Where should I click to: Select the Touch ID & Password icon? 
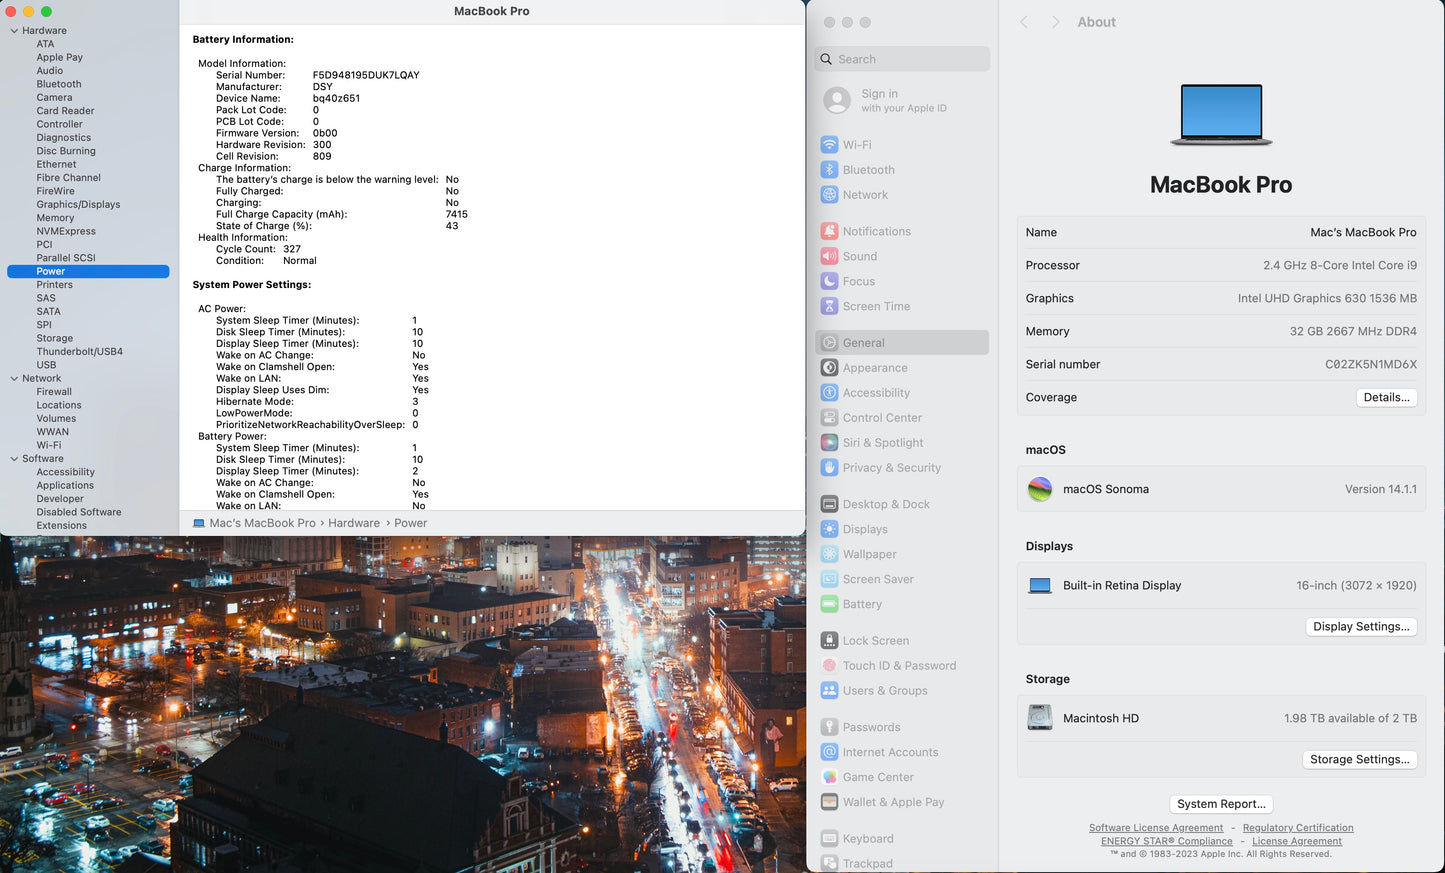829,666
